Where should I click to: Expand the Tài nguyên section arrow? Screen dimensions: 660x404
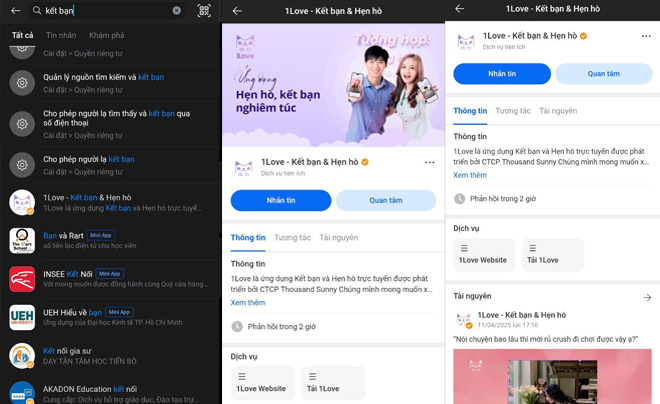coord(647,297)
